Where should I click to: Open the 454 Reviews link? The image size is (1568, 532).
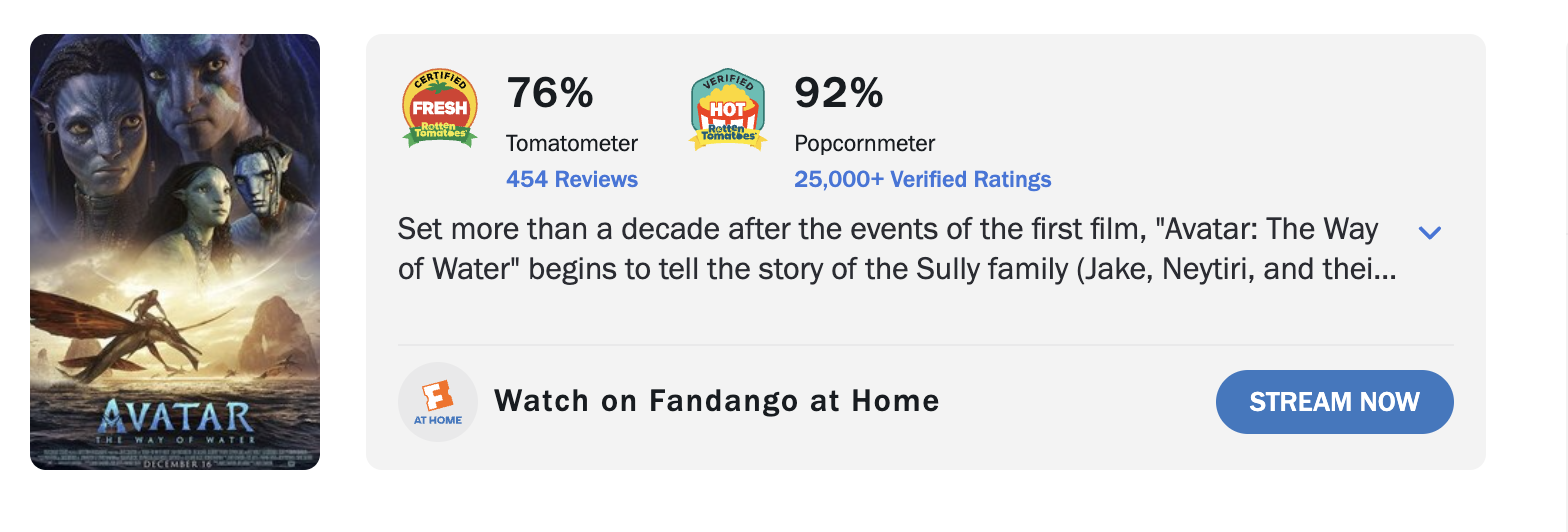572,180
